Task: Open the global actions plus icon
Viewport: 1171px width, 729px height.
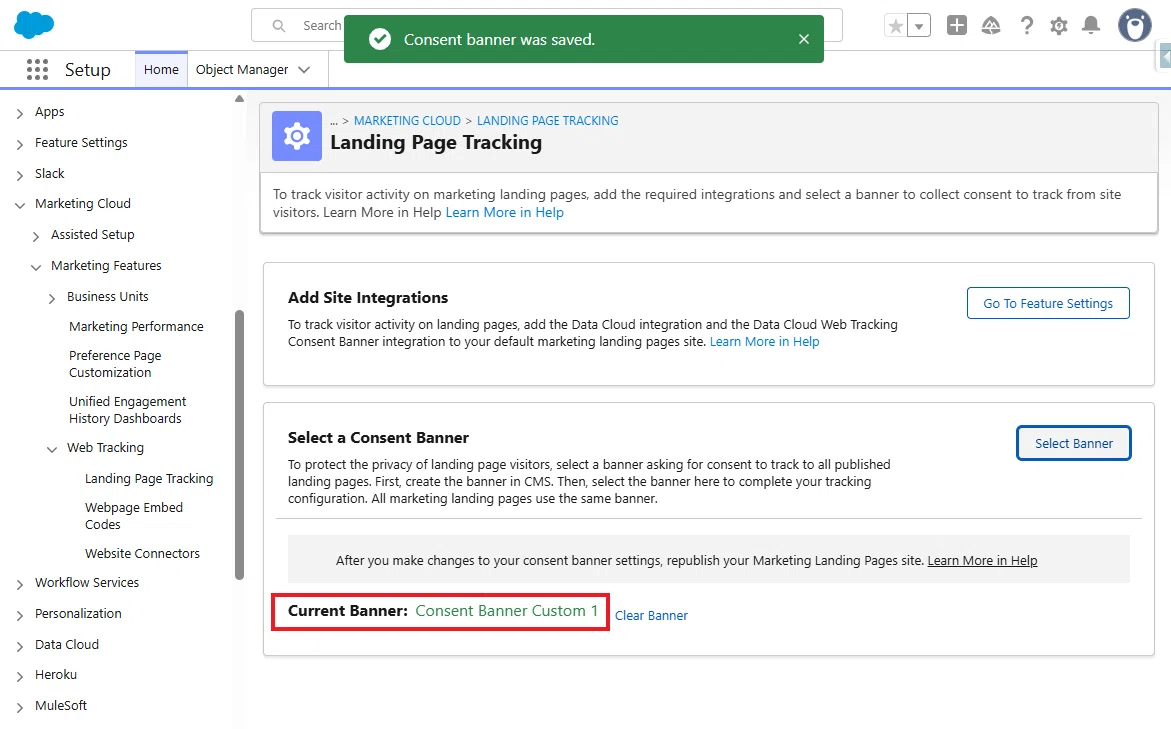Action: [x=957, y=25]
